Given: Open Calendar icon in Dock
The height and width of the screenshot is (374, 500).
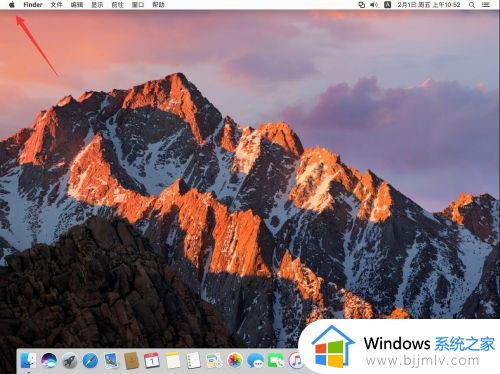Looking at the screenshot, I should tap(152, 361).
